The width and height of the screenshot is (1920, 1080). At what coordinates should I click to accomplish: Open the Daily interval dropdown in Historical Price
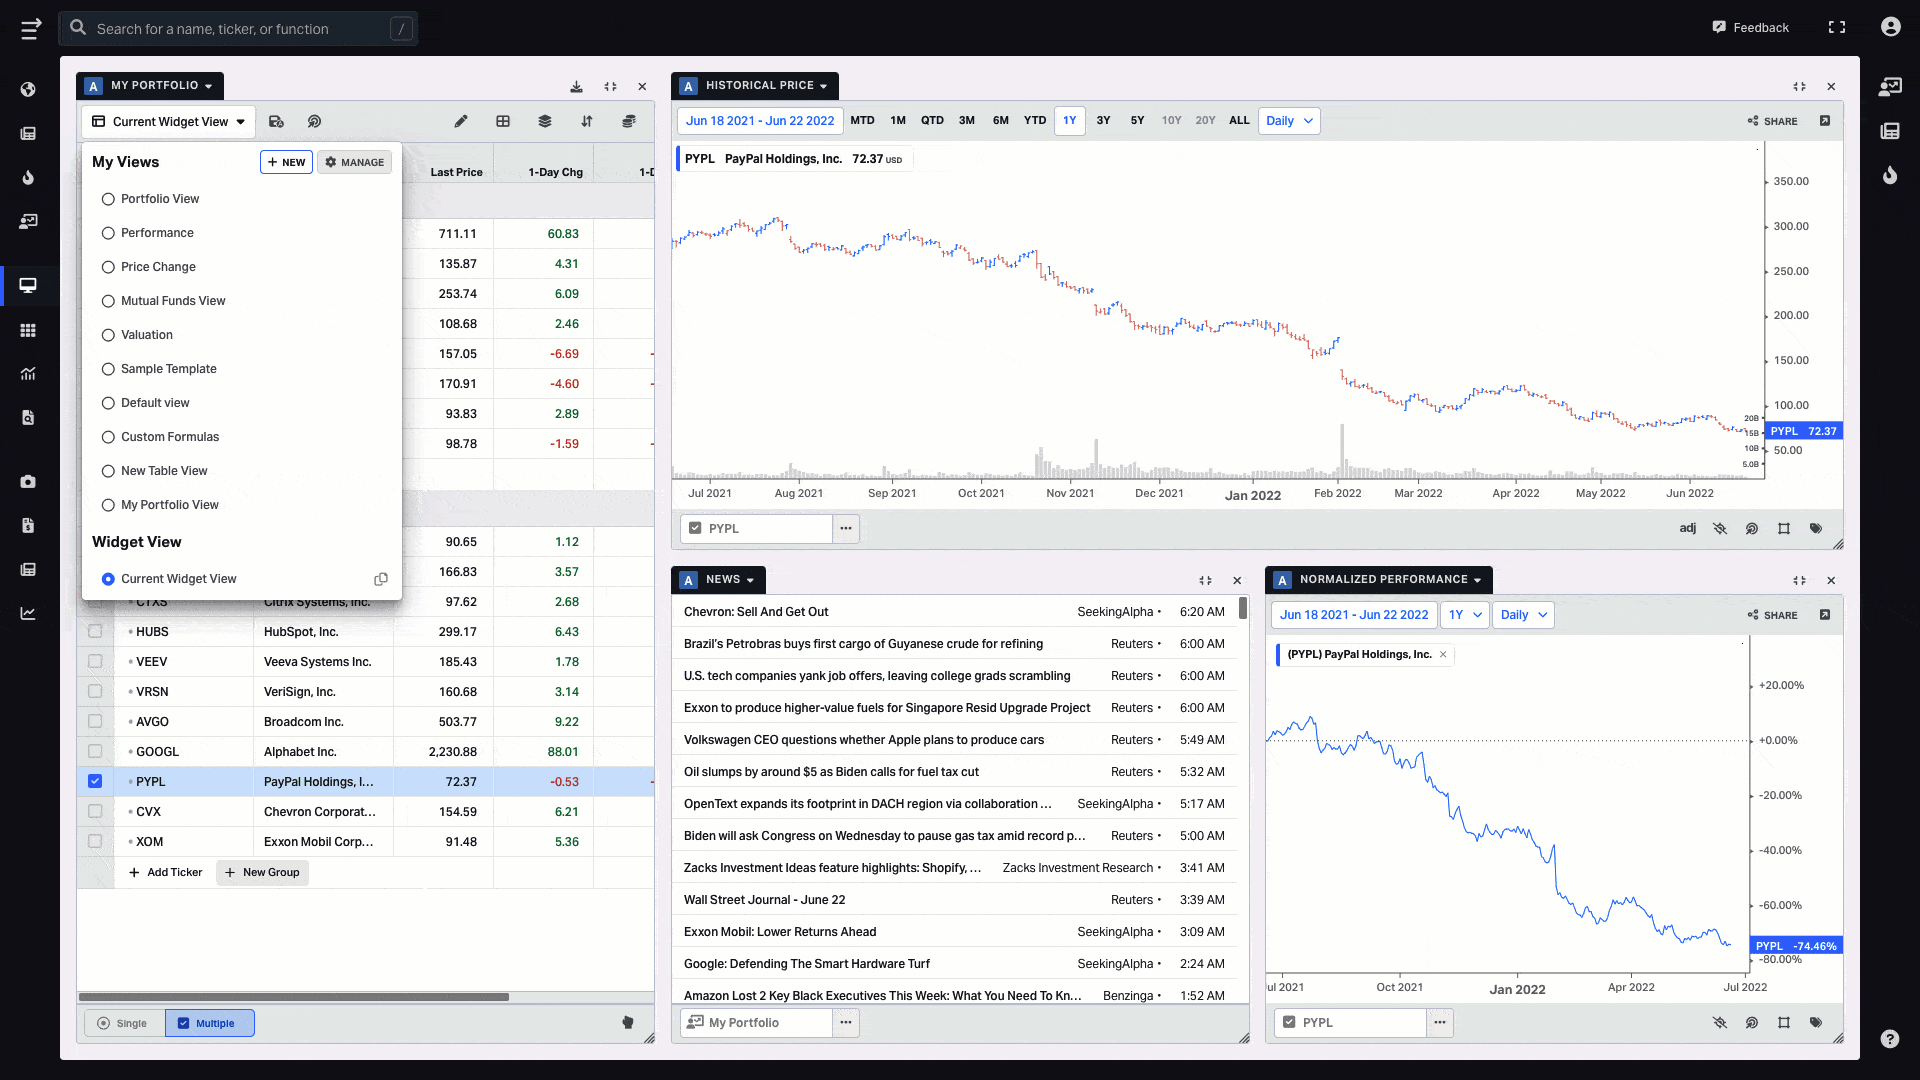pos(1289,121)
